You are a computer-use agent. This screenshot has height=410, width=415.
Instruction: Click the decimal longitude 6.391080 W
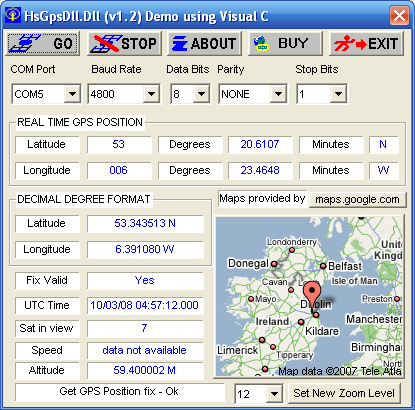coord(145,249)
